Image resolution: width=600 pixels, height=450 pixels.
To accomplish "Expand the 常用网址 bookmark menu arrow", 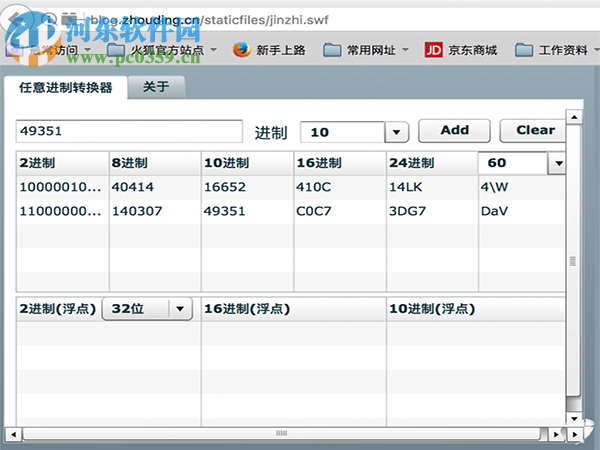I will pos(405,50).
